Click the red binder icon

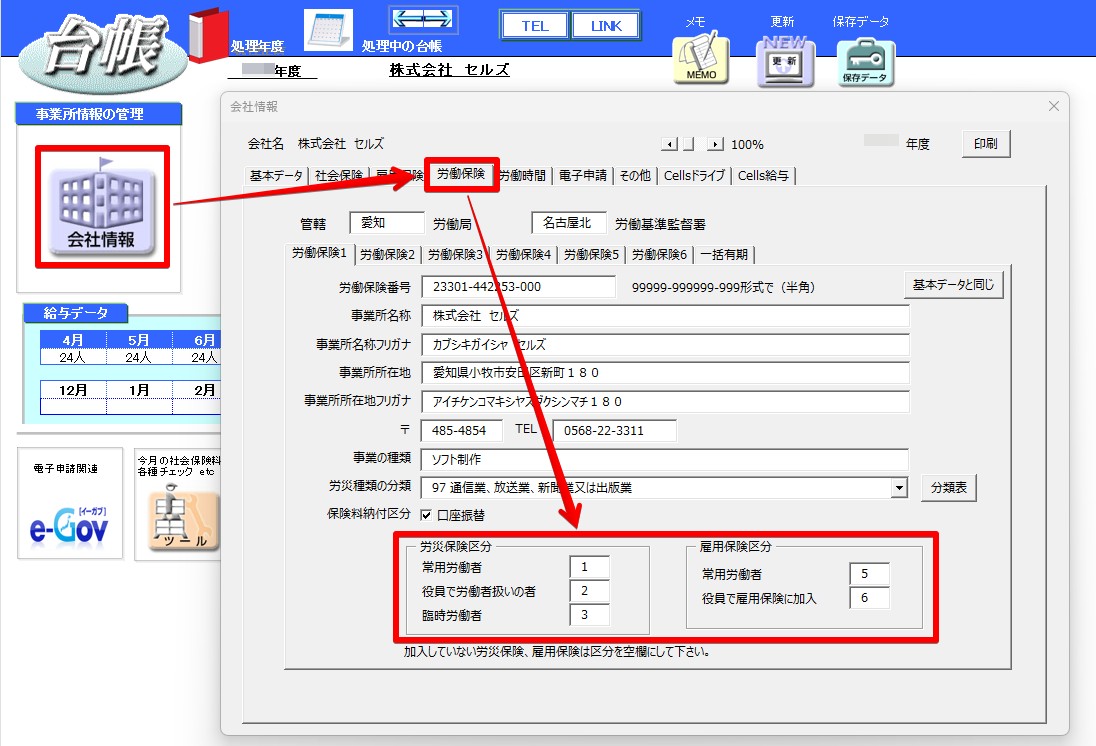(208, 35)
